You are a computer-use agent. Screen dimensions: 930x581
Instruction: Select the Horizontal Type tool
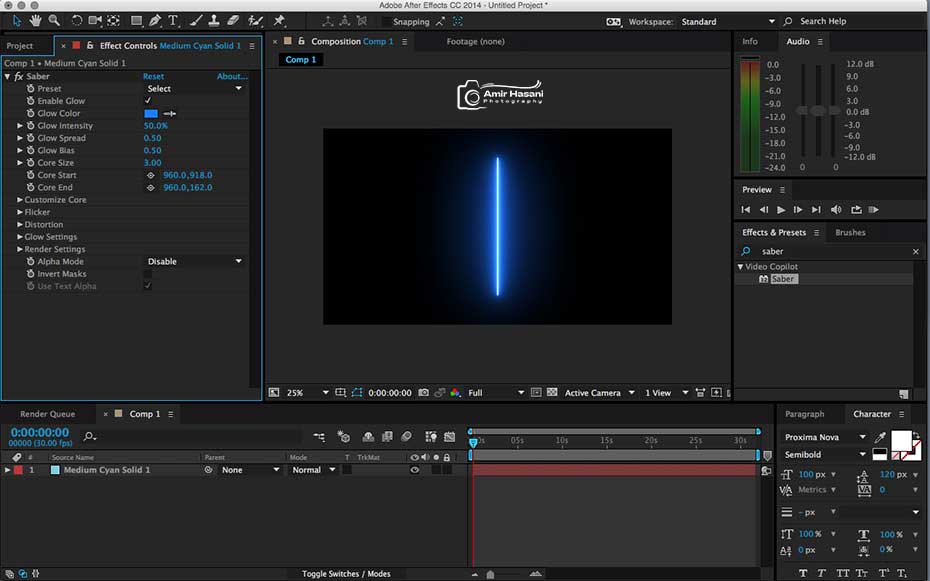point(173,21)
